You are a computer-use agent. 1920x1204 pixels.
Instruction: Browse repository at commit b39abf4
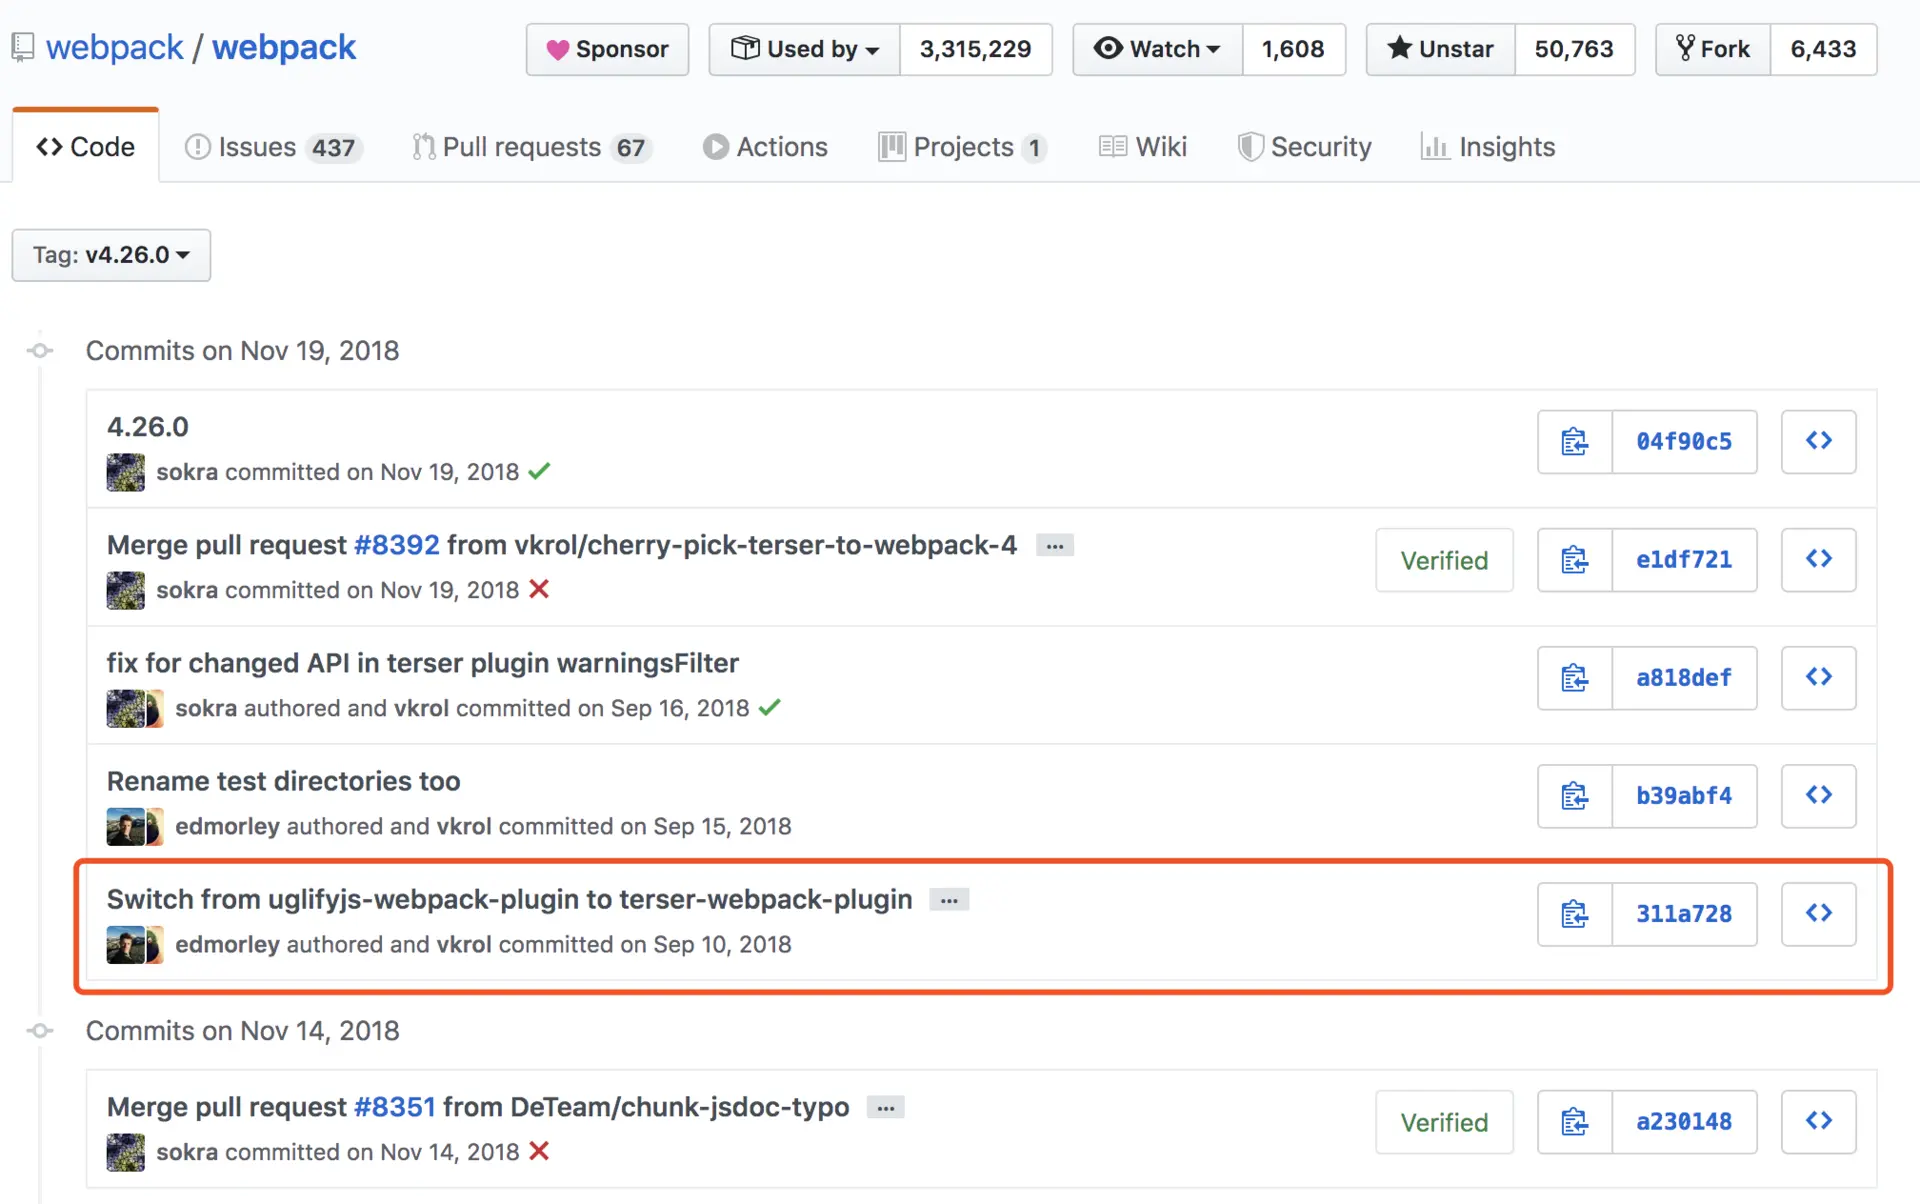pyautogui.click(x=1818, y=795)
